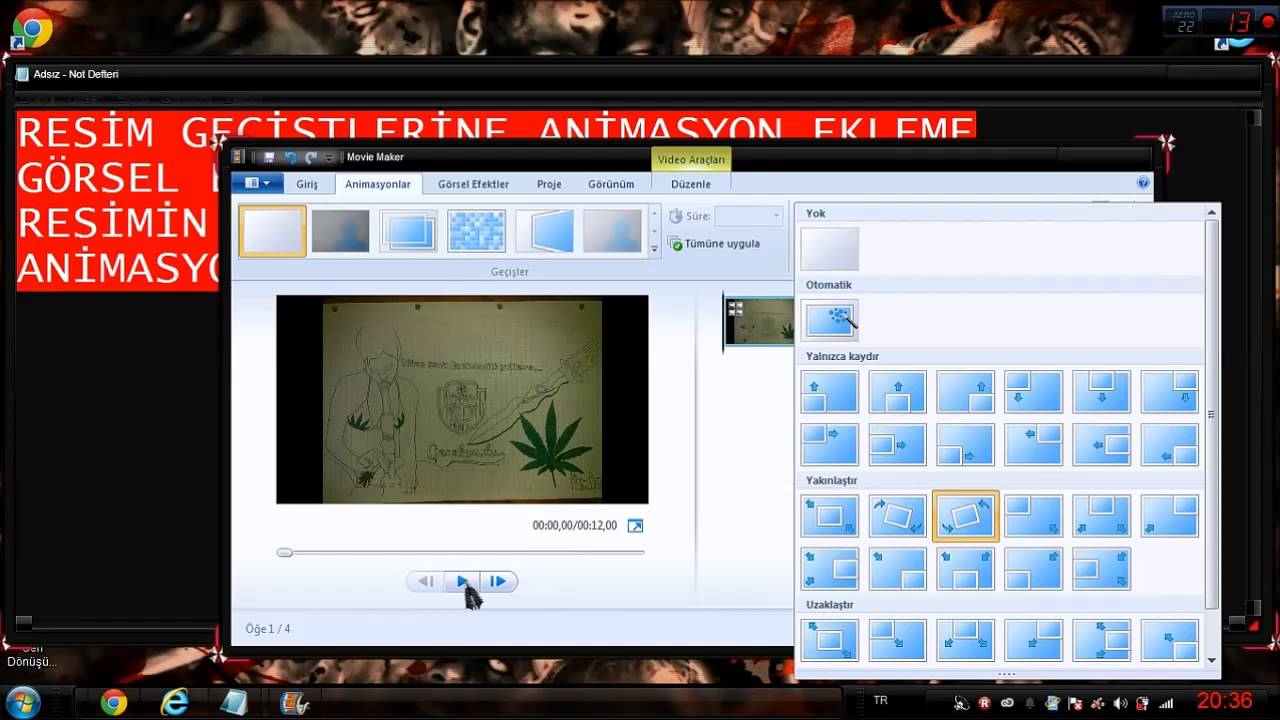1280x720 pixels.
Task: Pick the overlapping blue frames transition
Action: point(408,231)
